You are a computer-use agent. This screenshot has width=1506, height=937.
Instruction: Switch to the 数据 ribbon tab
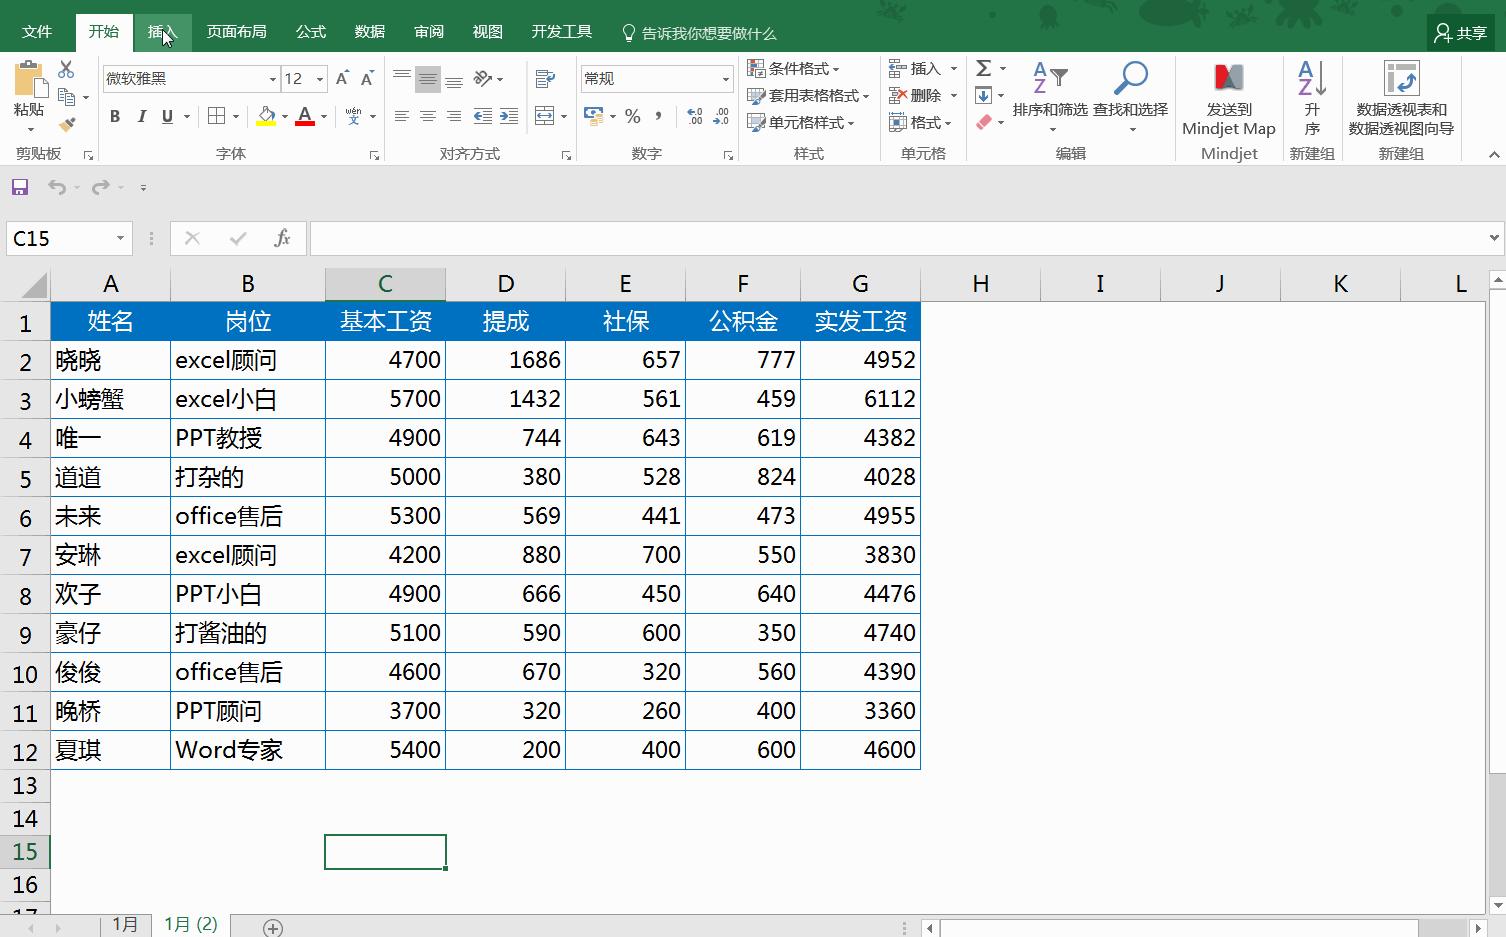tap(369, 31)
